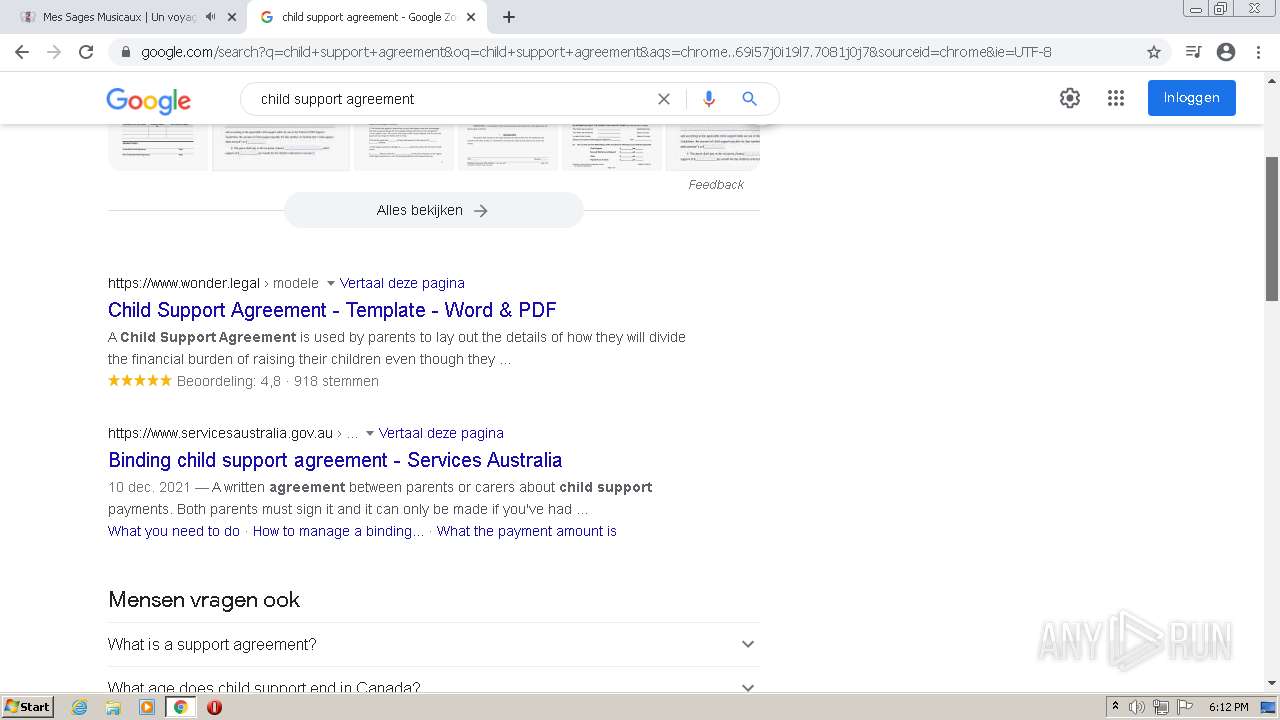Click the volume speaker tray icon

1137,707
